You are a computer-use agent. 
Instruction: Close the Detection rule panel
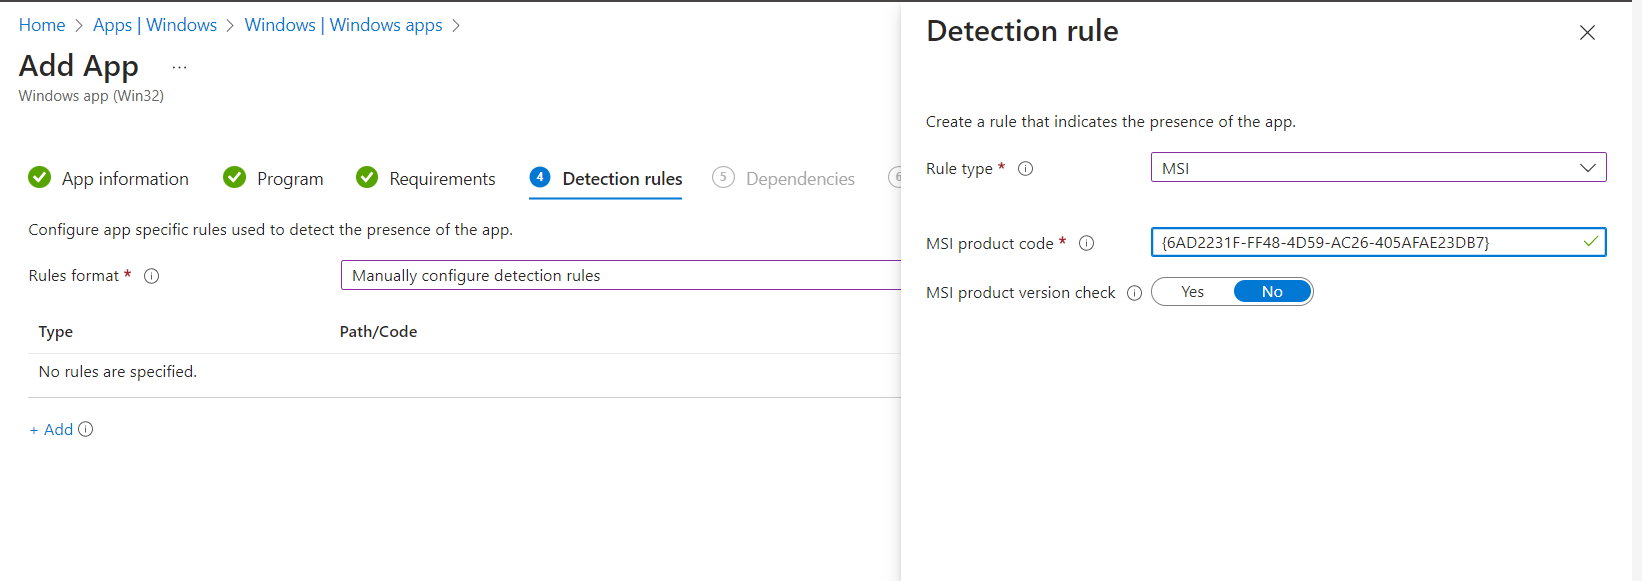(1586, 33)
